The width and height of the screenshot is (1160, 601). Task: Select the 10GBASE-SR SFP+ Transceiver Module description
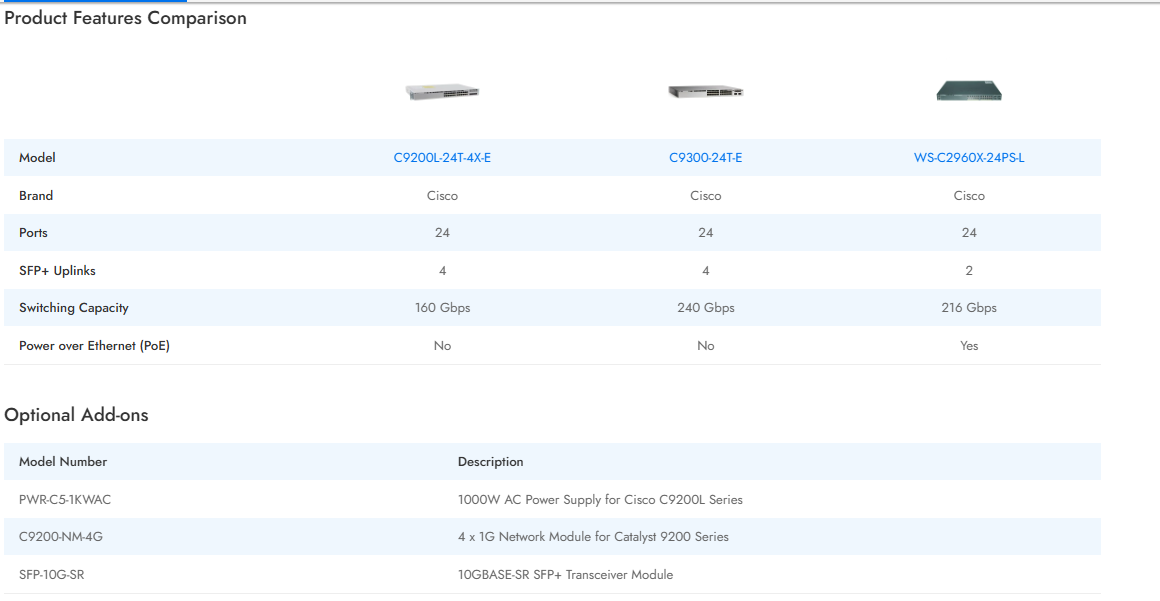coord(565,574)
